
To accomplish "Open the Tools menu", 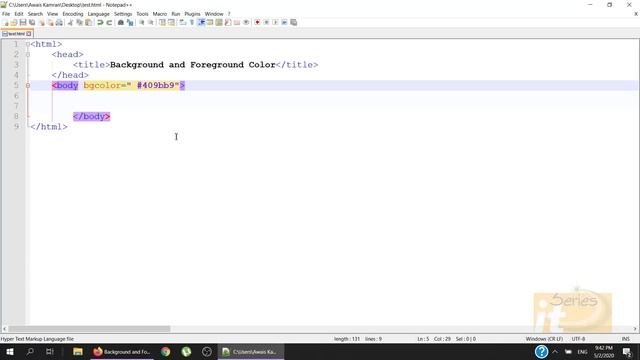I will click(142, 14).
